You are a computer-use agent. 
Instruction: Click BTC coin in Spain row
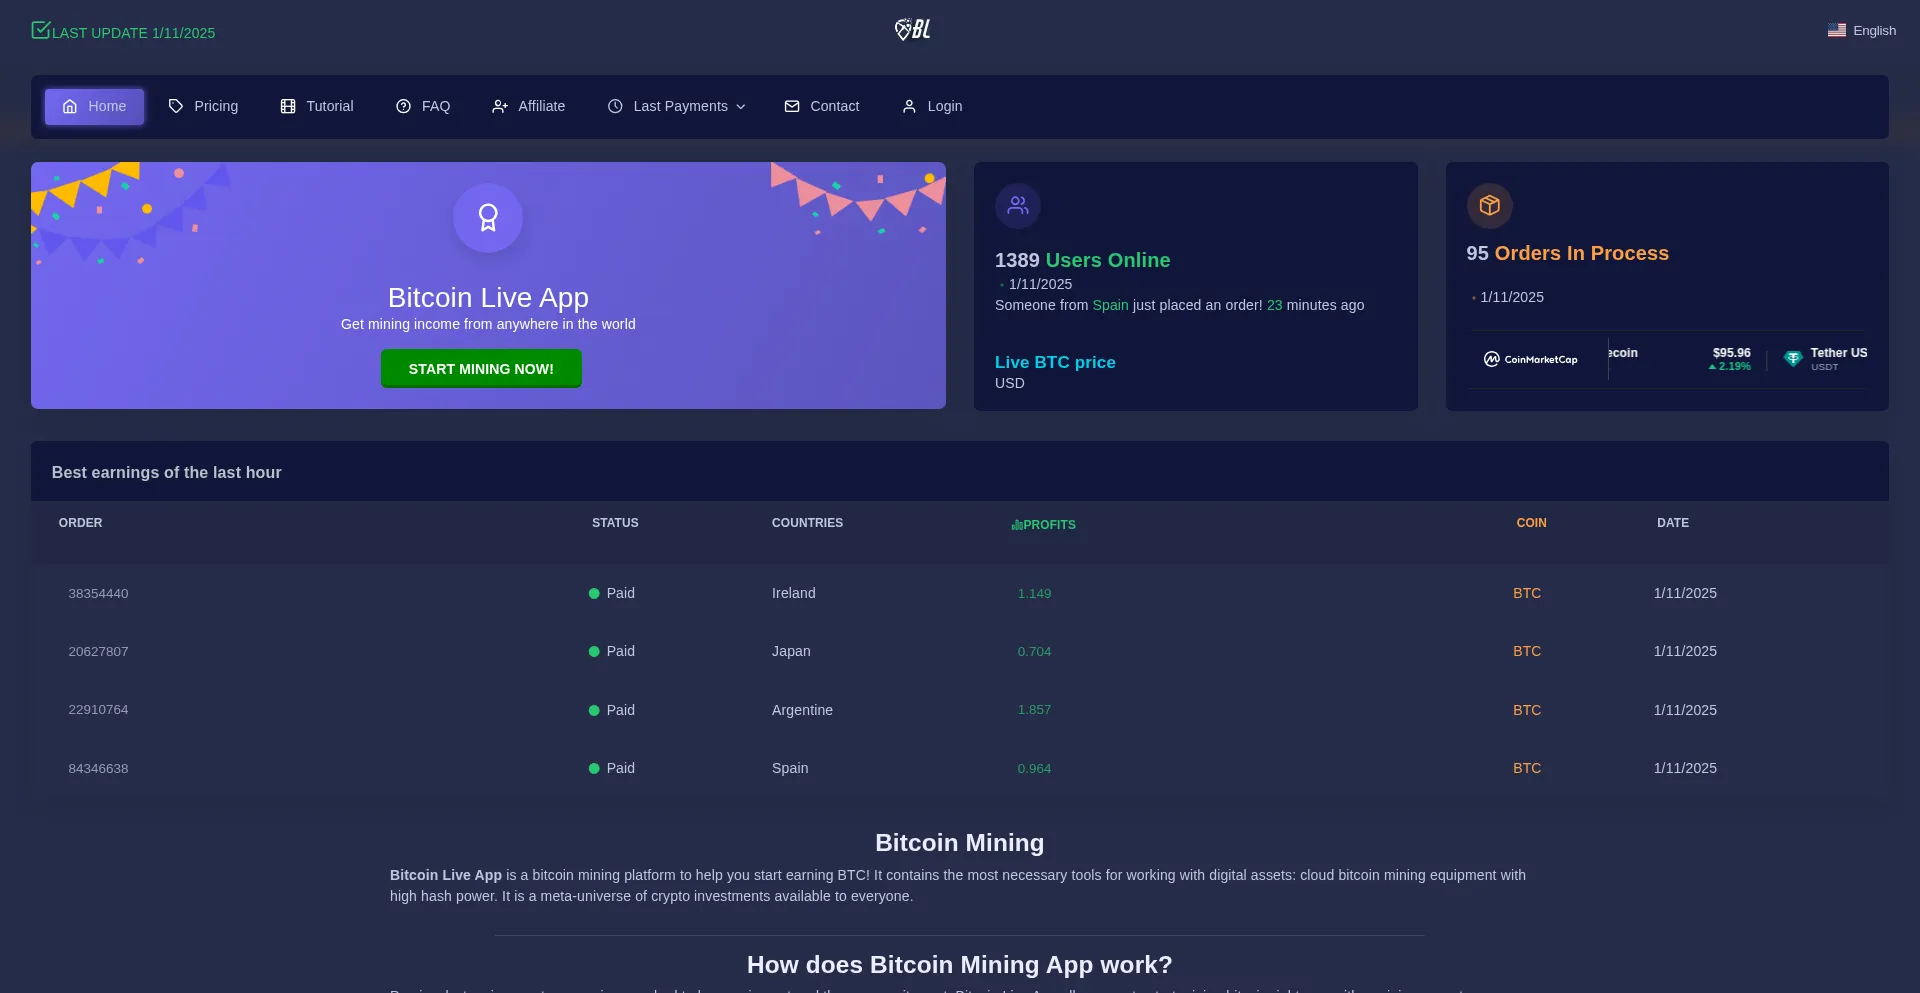tap(1526, 768)
